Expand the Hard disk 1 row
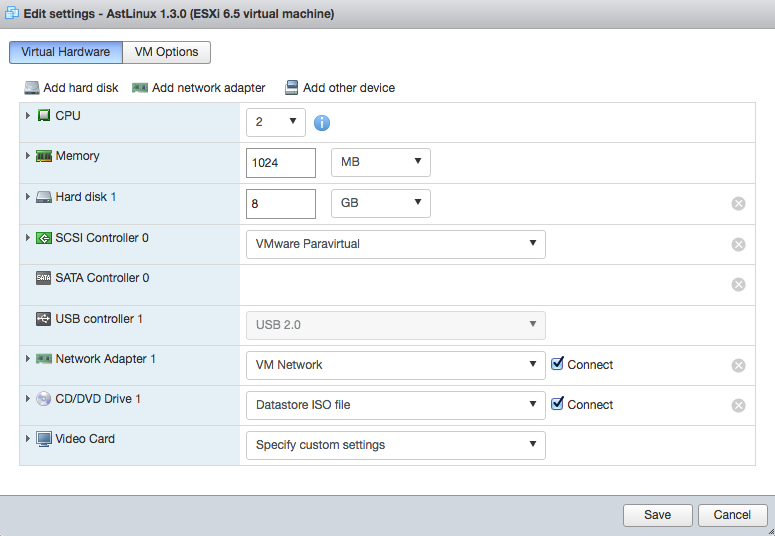This screenshot has height=536, width=775. [x=28, y=197]
